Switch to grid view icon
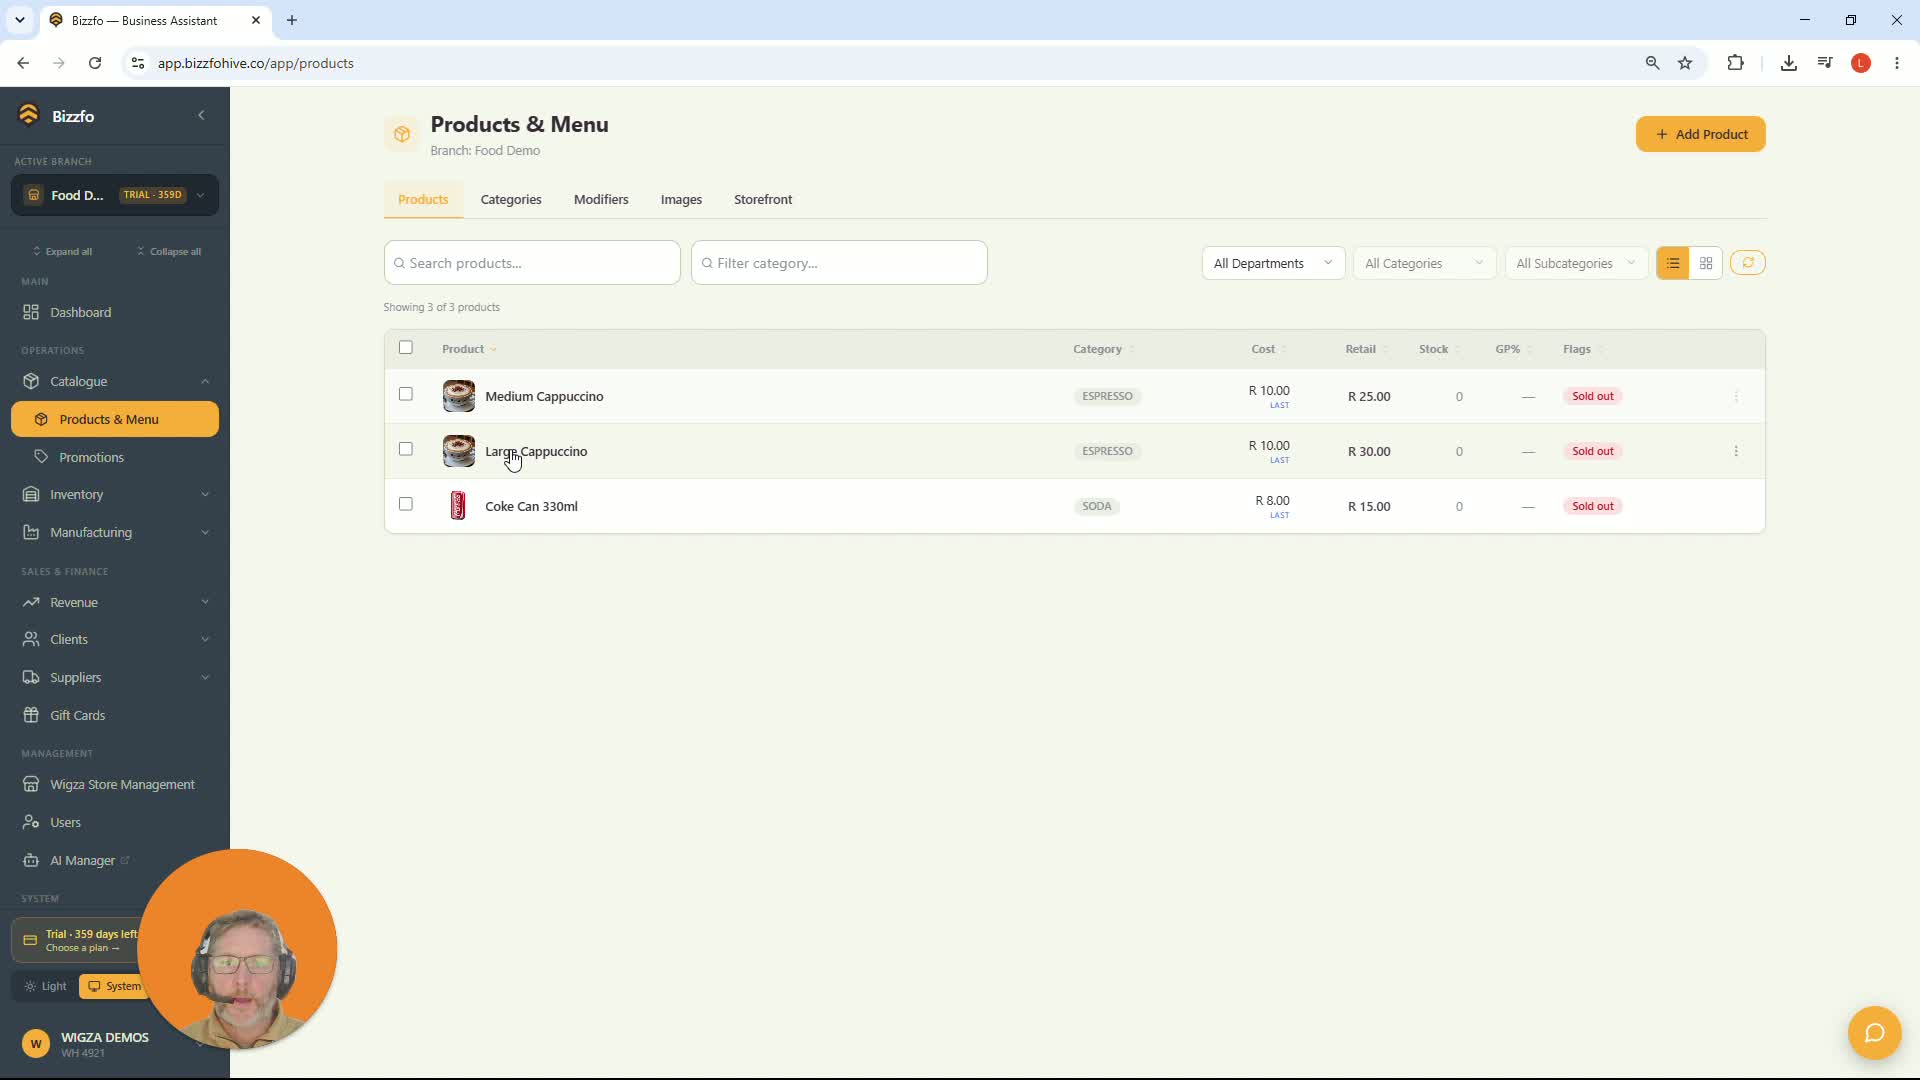 pos(1706,263)
